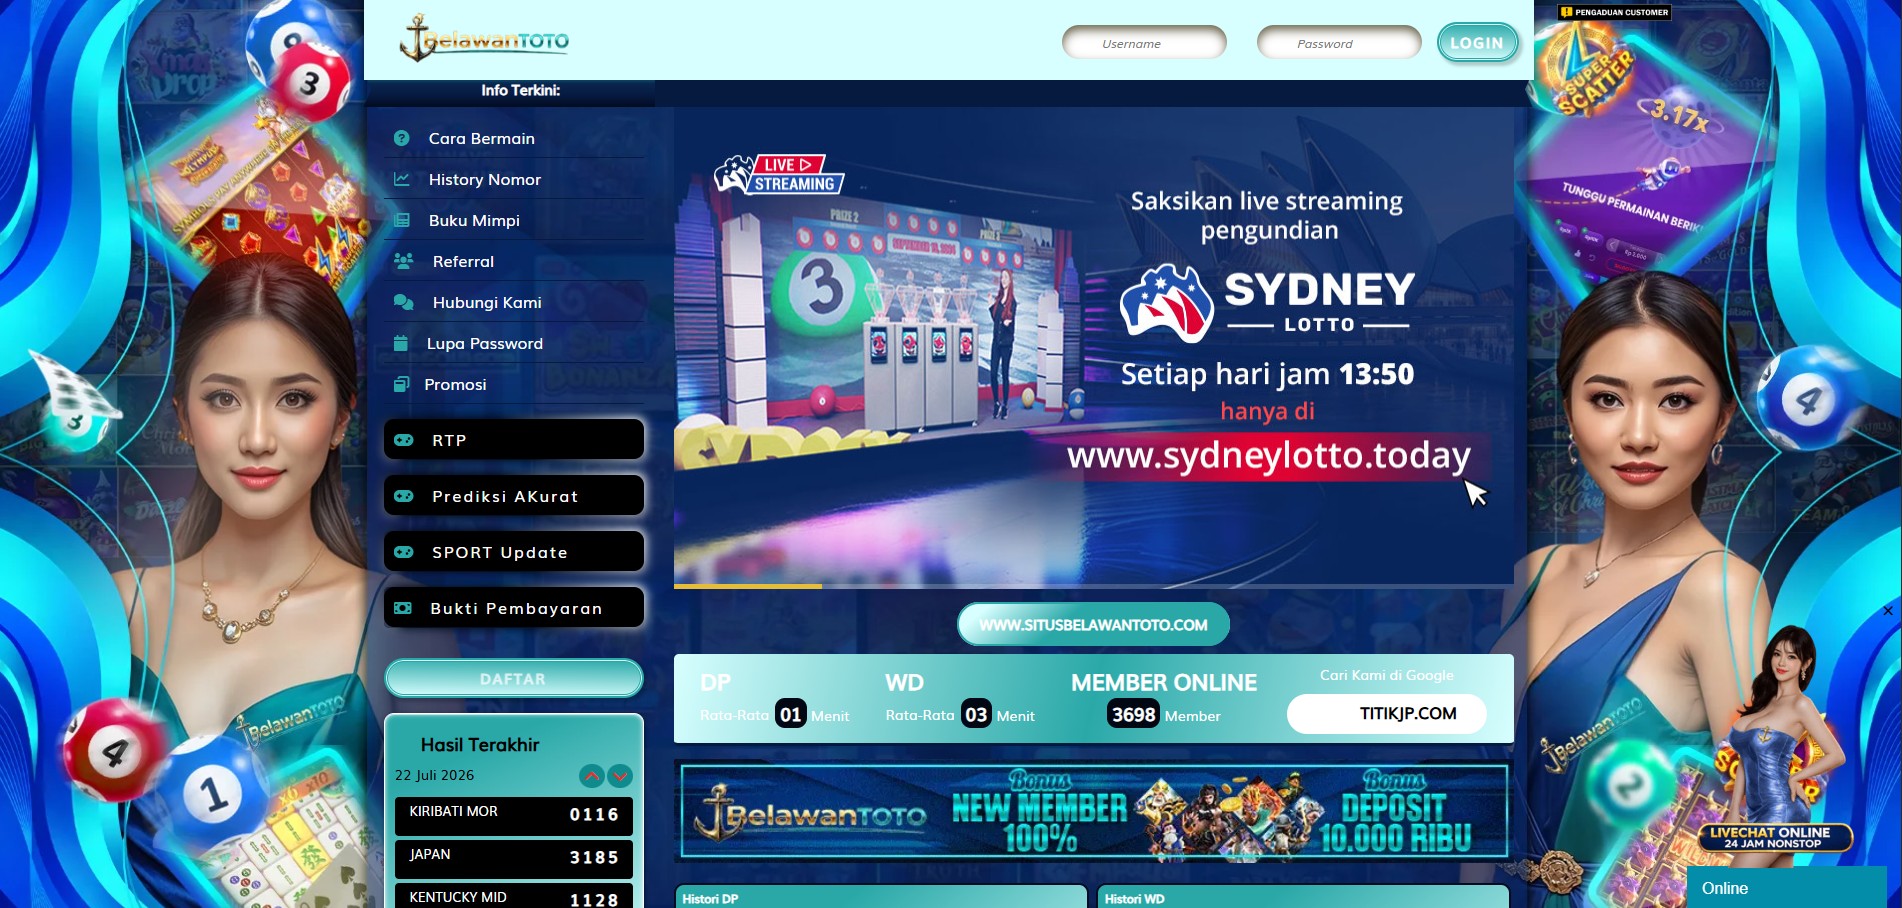Select the JAPAN 3185 result row
Screen dimensions: 1902x908
point(513,858)
